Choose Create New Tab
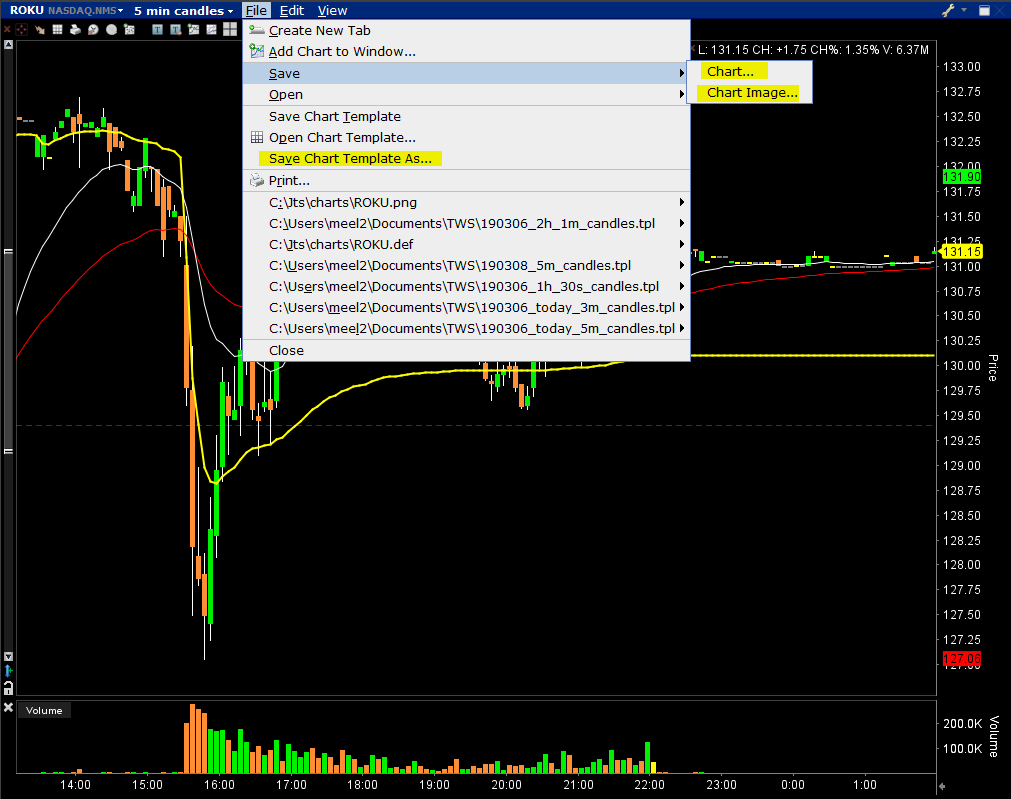The width and height of the screenshot is (1011, 799). coord(466,30)
